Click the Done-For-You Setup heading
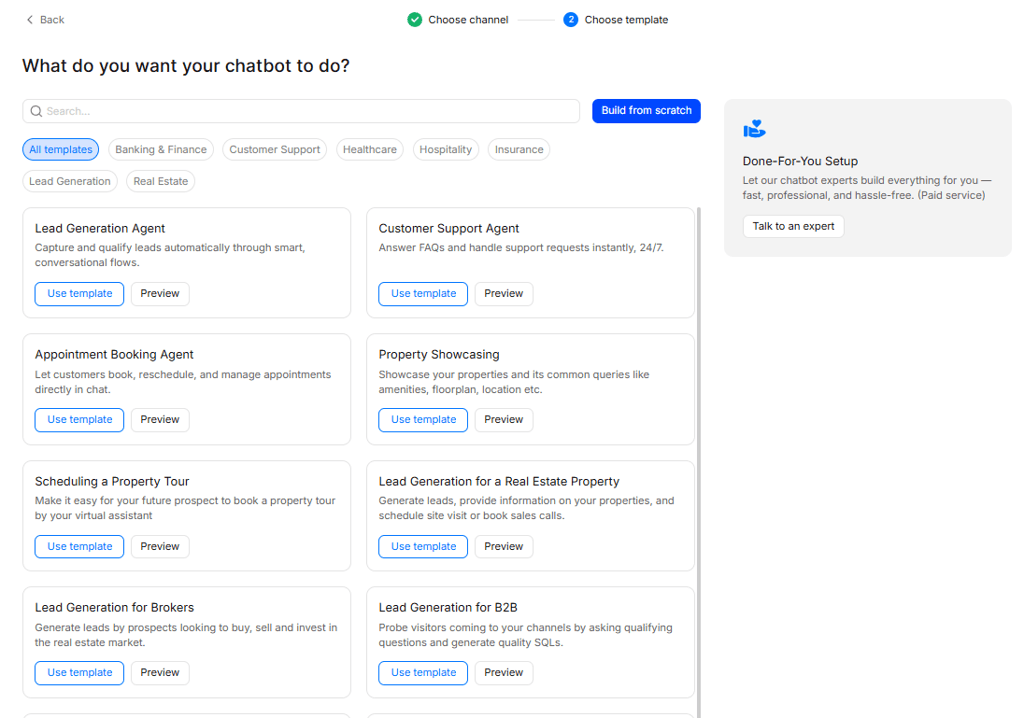Viewport: 1024px width, 718px height. [800, 161]
